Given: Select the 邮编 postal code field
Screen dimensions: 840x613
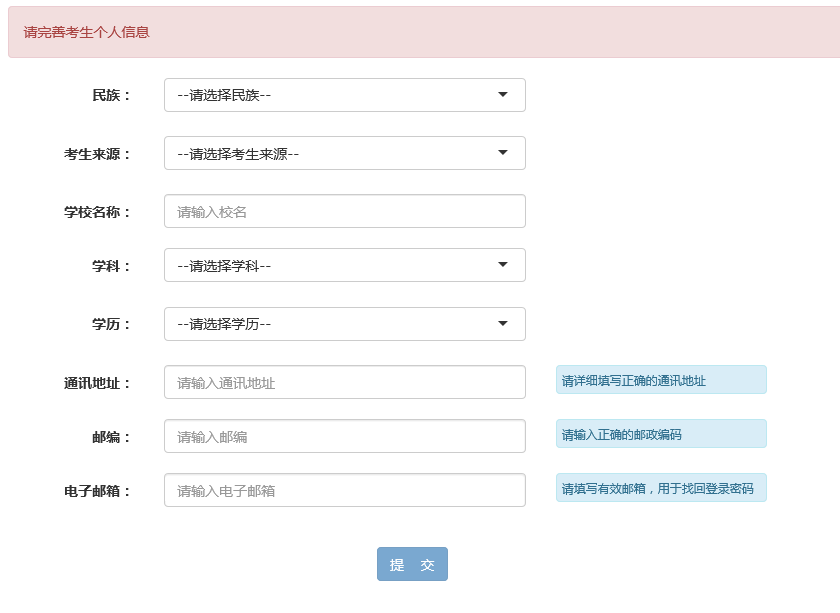Looking at the screenshot, I should click(344, 436).
